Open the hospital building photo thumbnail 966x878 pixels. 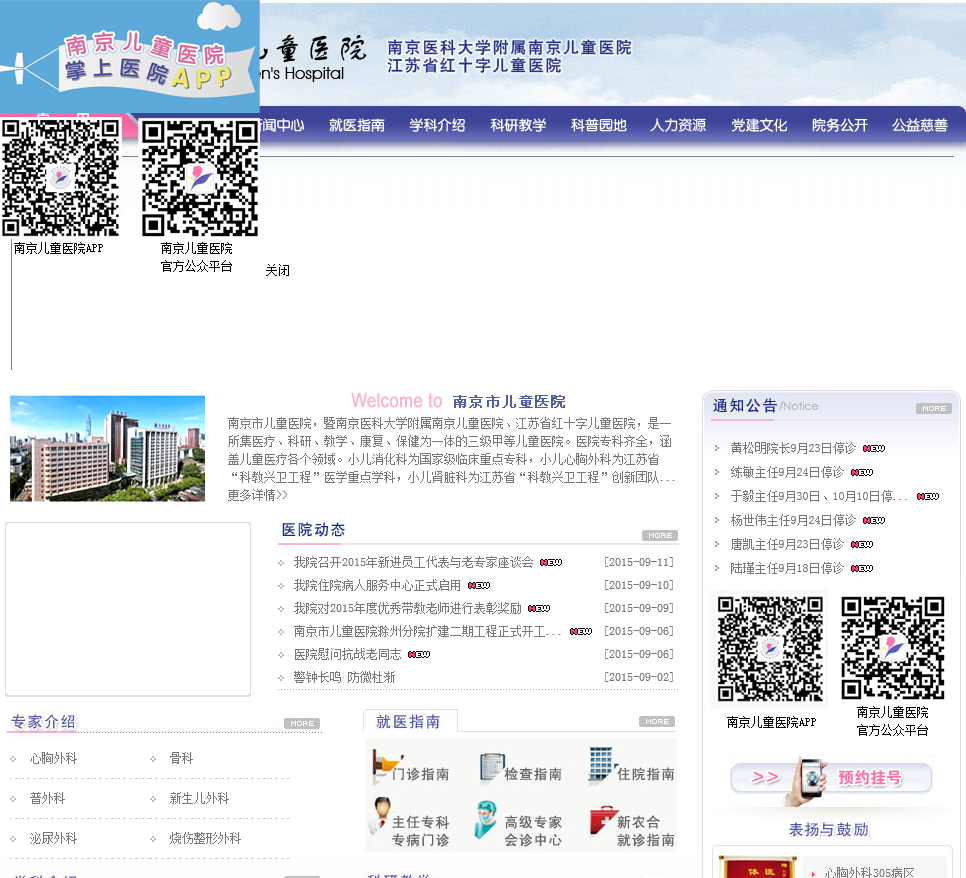(x=107, y=448)
